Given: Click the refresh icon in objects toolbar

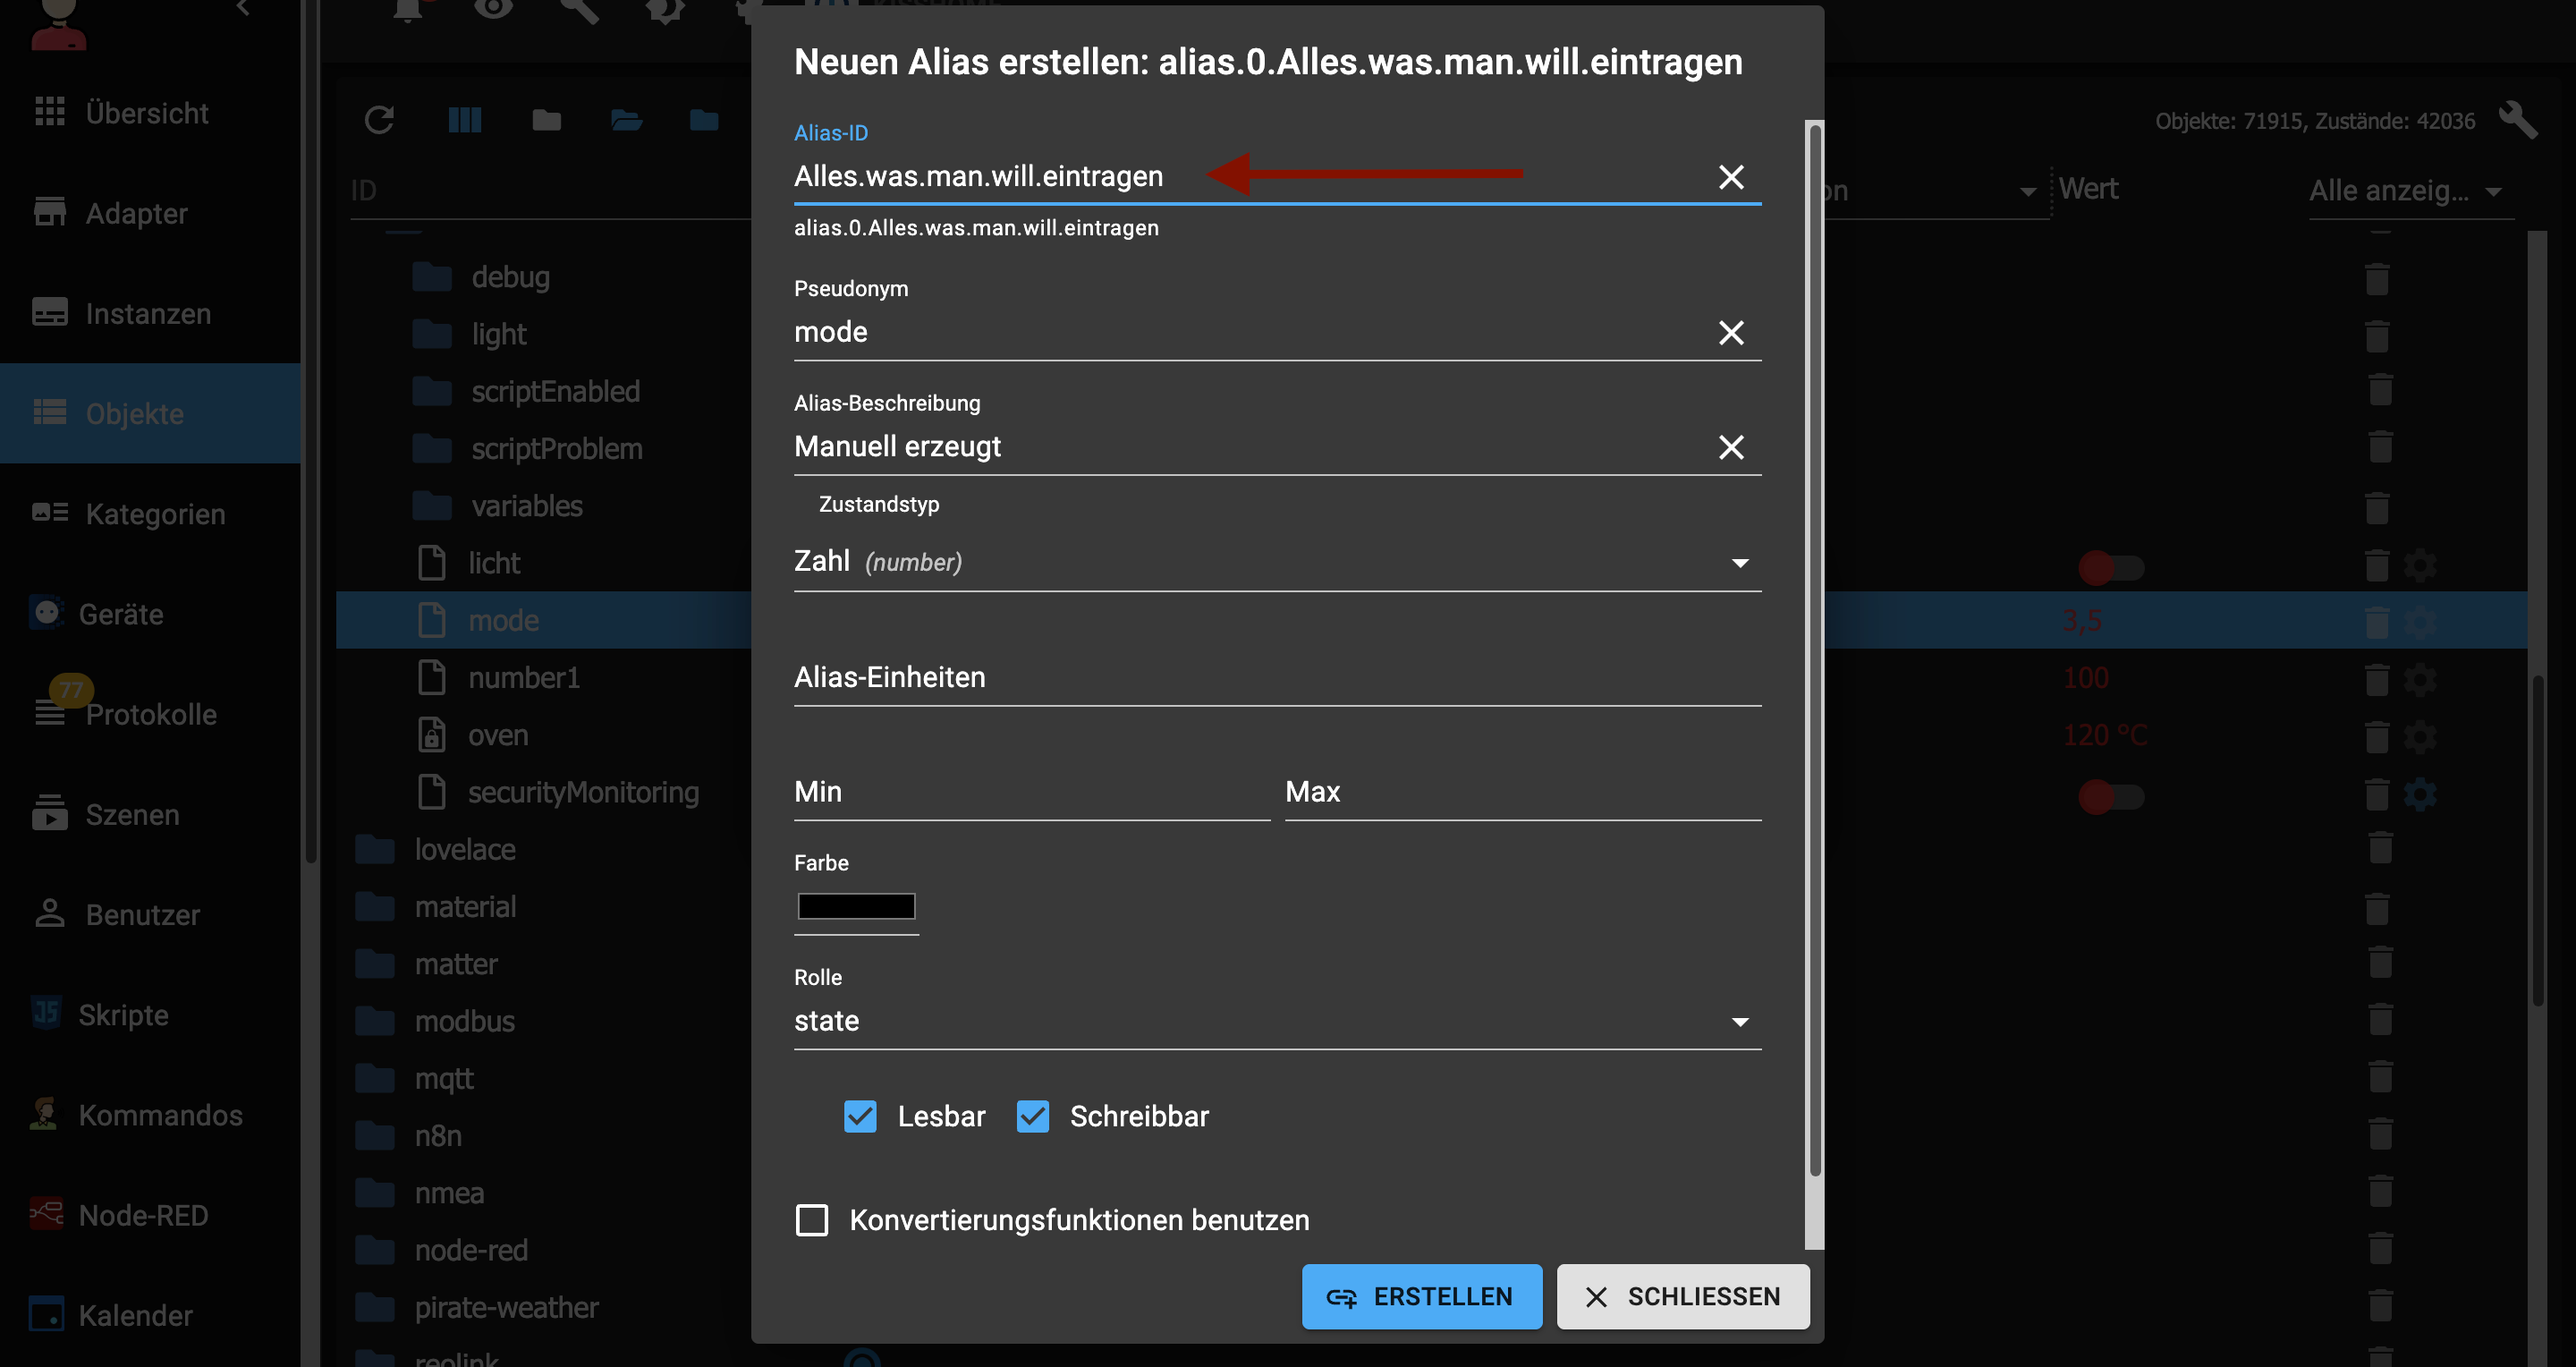Looking at the screenshot, I should tap(379, 120).
